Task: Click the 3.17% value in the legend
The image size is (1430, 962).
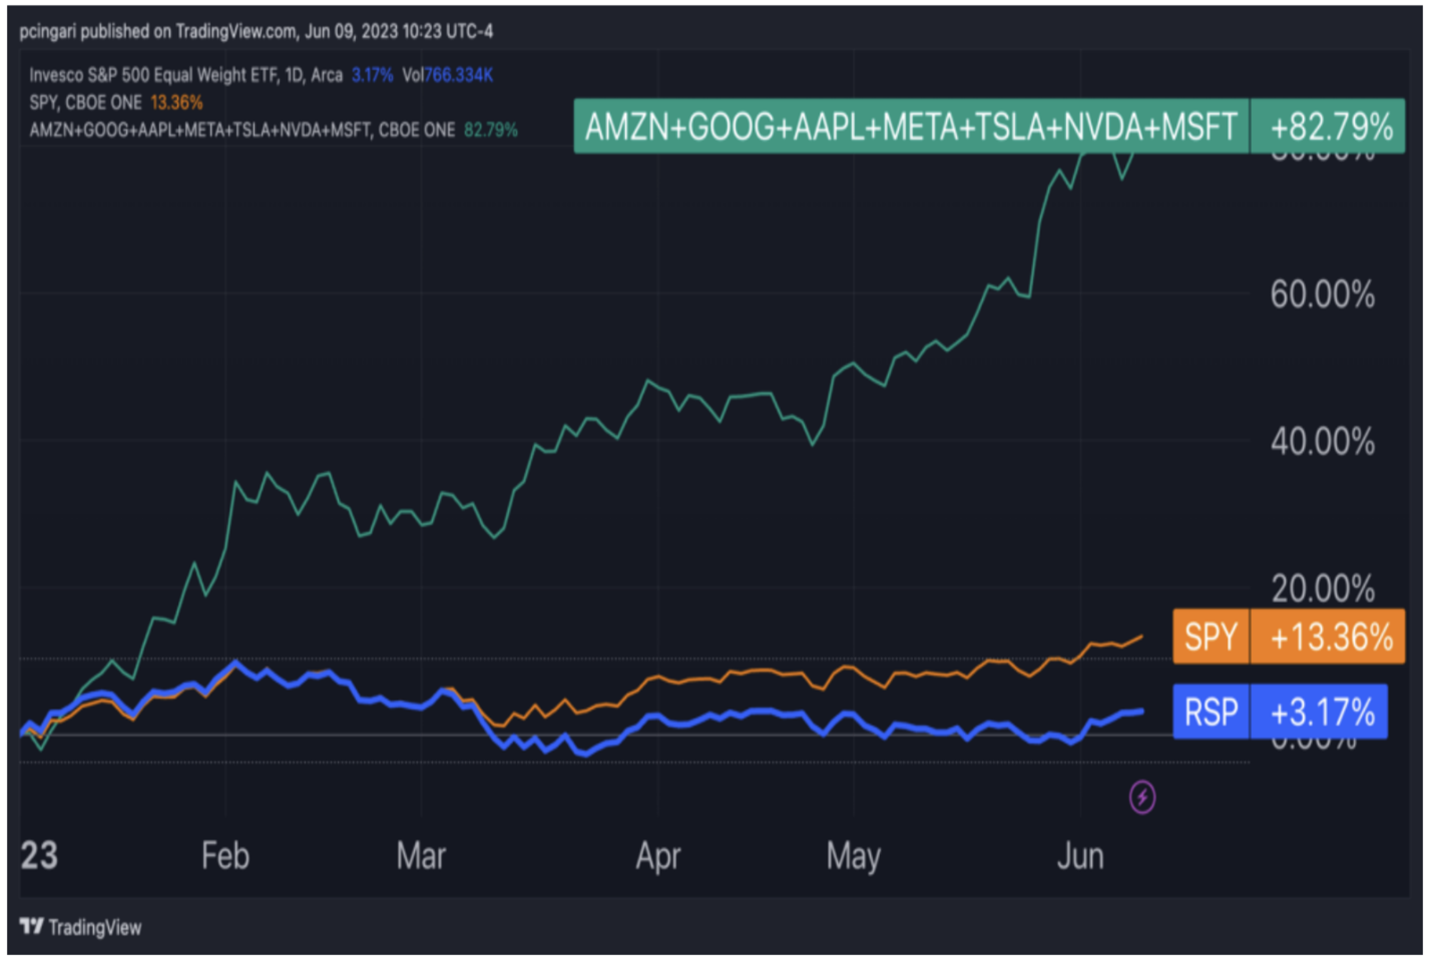Action: pyautogui.click(x=372, y=75)
